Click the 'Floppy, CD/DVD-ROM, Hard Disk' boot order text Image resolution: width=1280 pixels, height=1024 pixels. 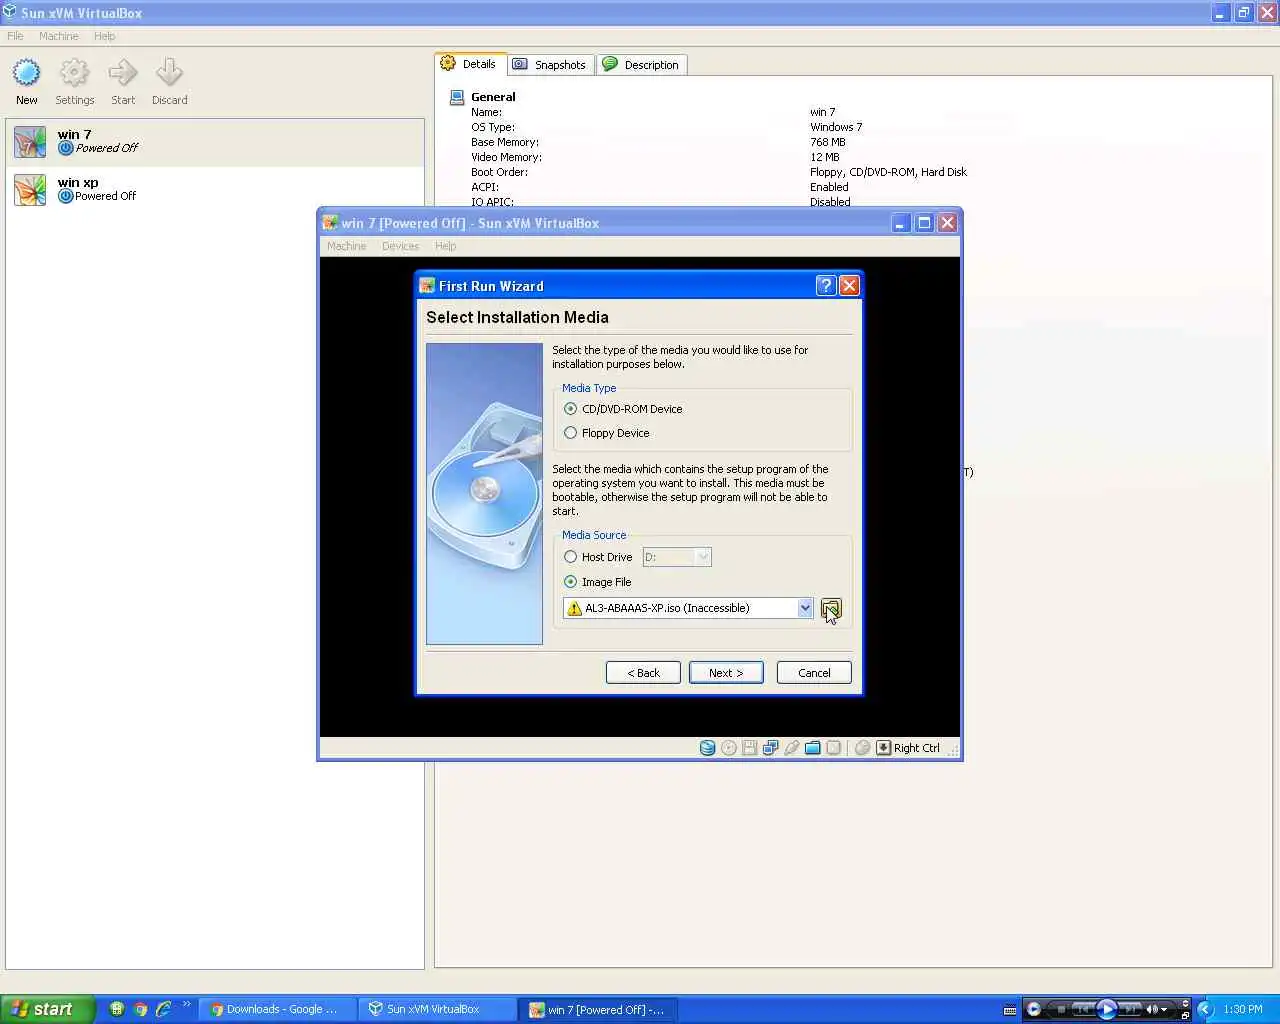click(x=888, y=172)
